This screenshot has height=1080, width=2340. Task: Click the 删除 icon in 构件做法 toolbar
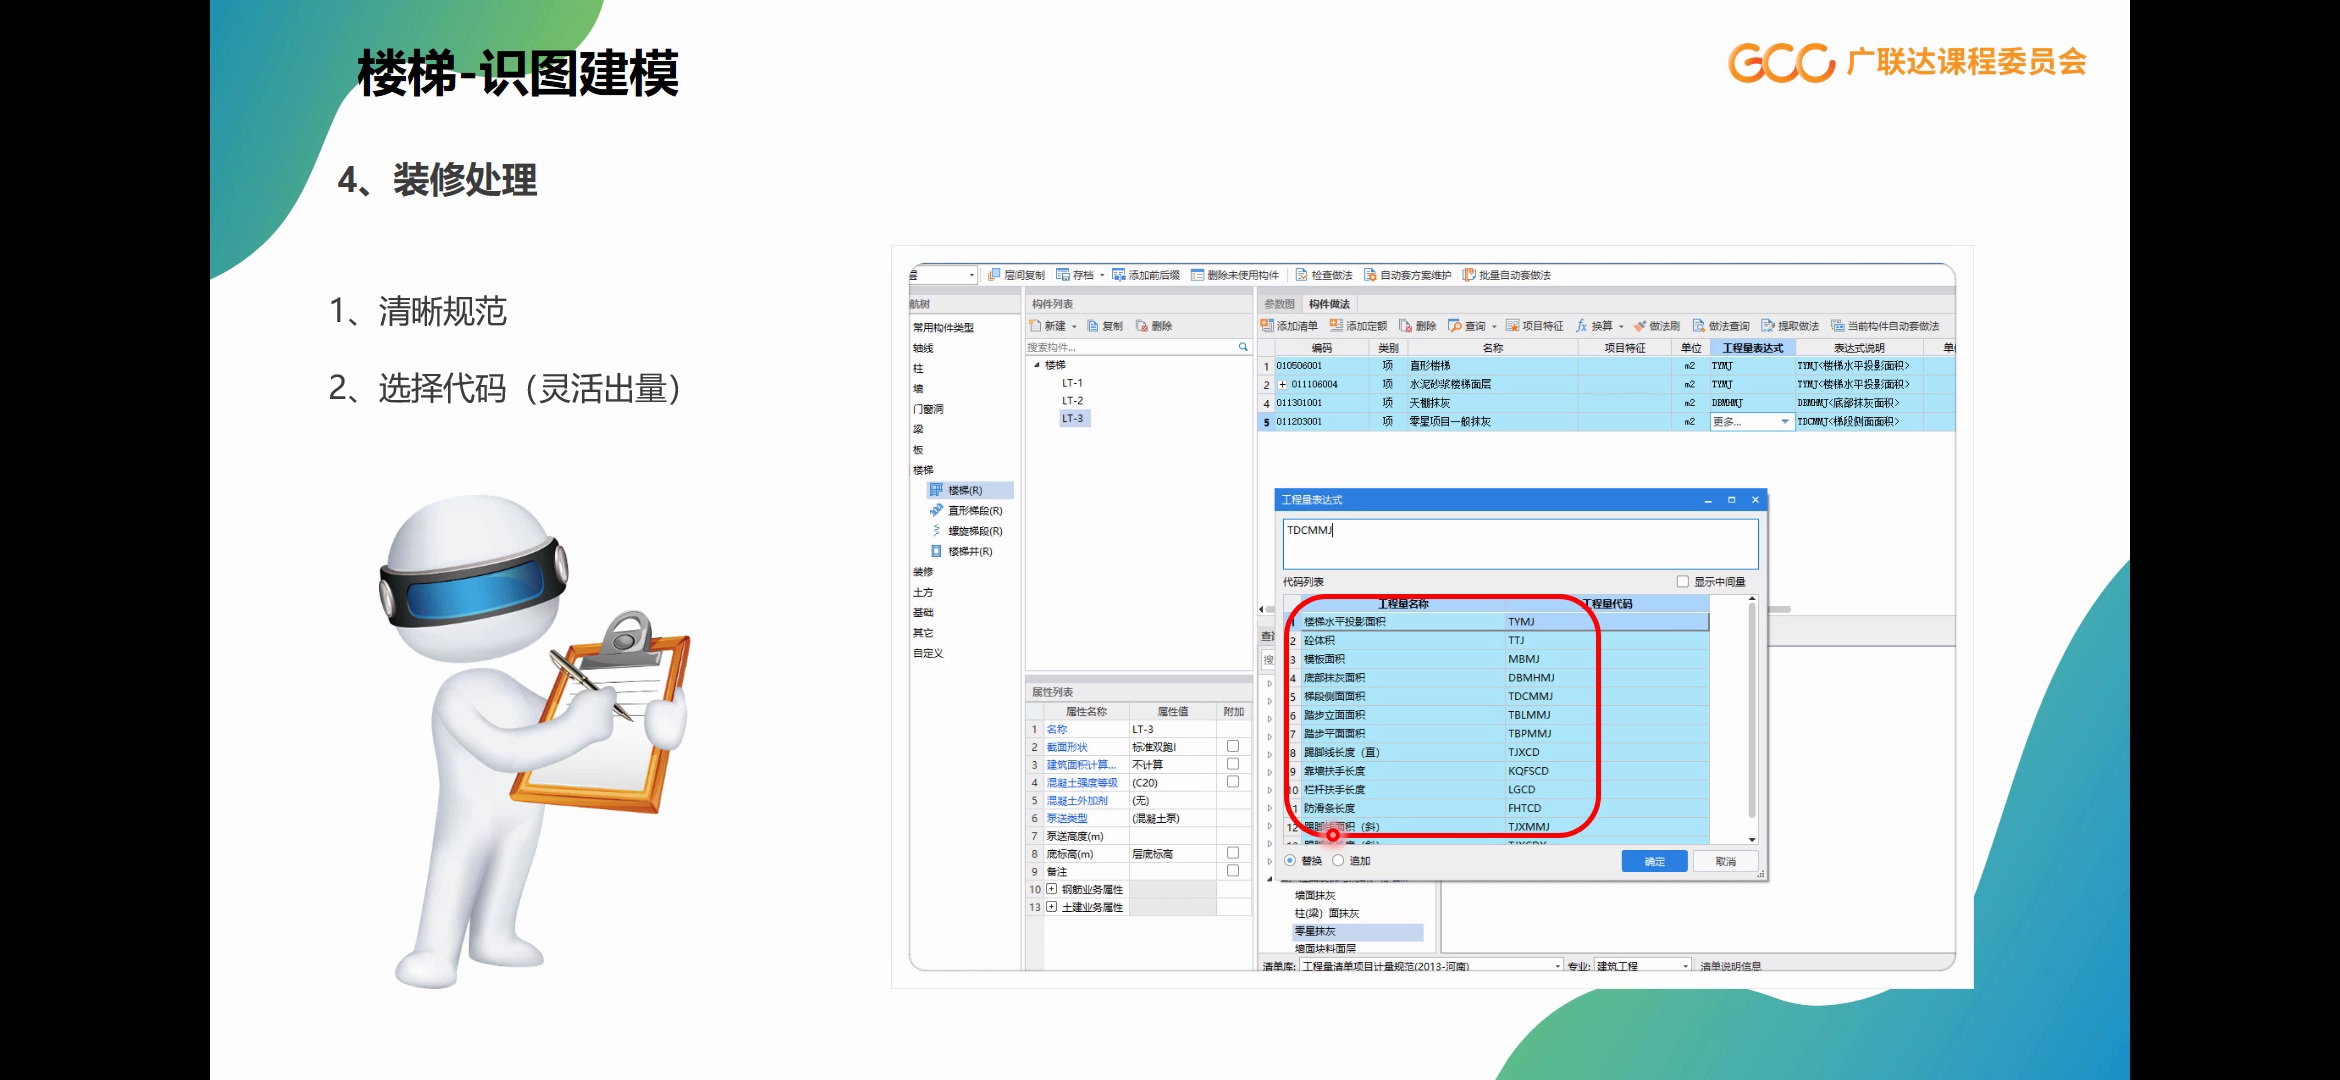coord(1405,326)
